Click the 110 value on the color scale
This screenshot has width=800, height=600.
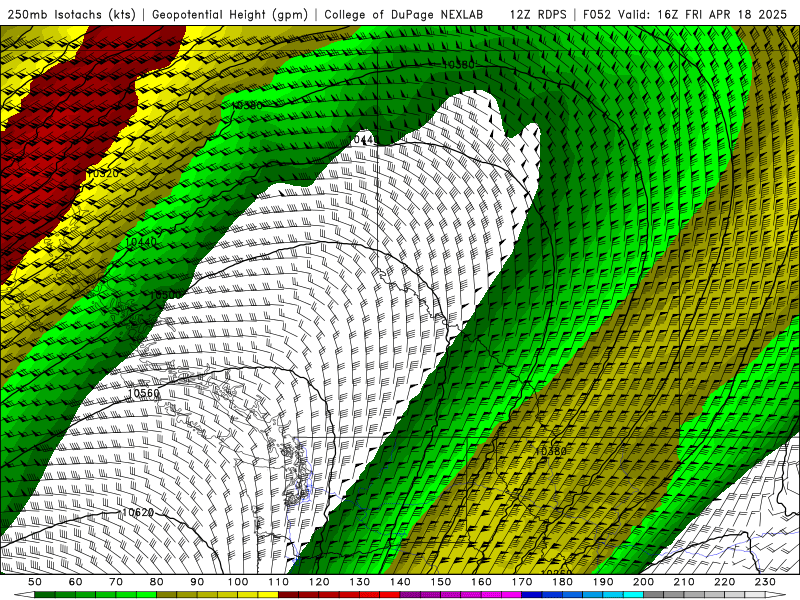click(x=279, y=582)
